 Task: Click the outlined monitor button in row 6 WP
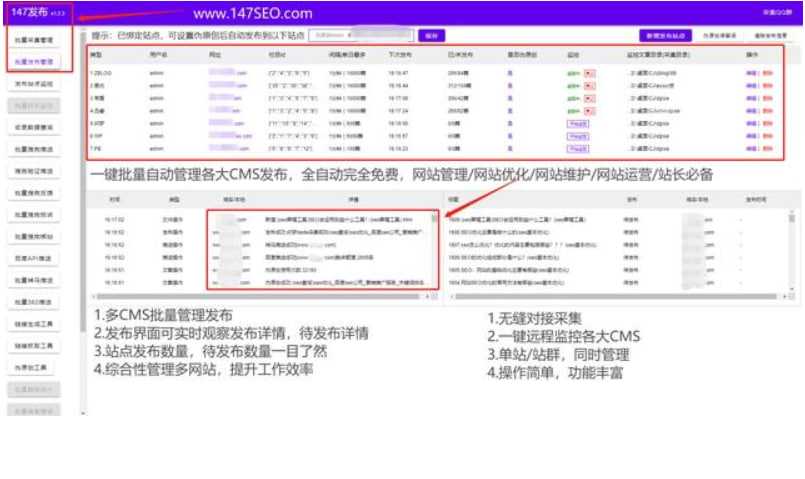[x=578, y=136]
